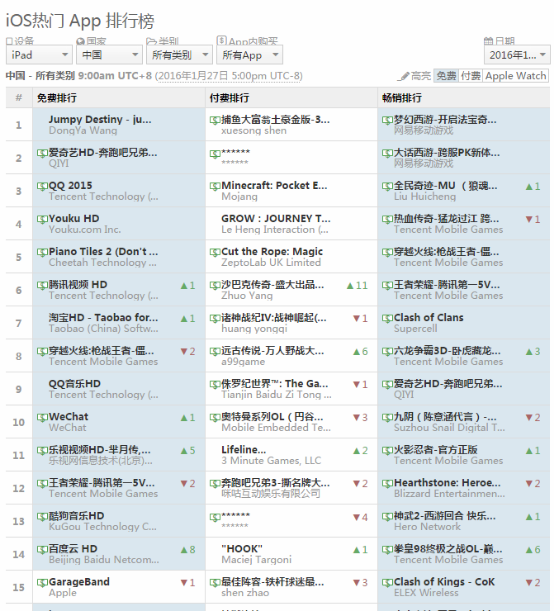Click the pencil highlight icon

(403, 76)
